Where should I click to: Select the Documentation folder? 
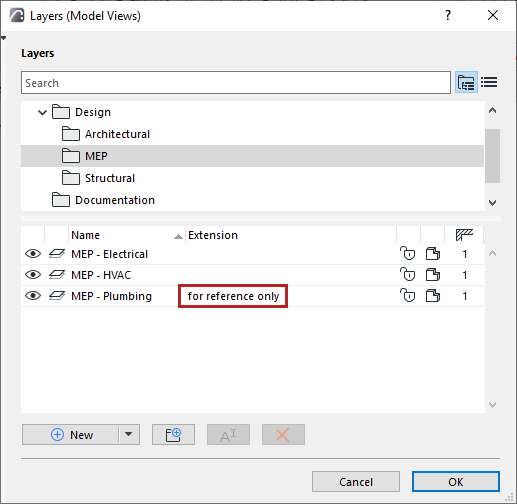(115, 200)
